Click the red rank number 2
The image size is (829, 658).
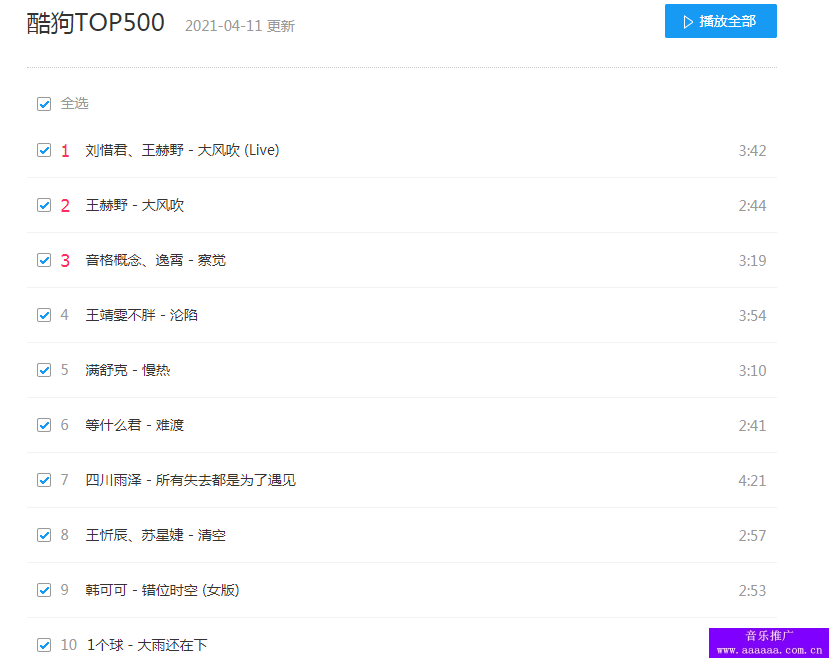pyautogui.click(x=65, y=206)
